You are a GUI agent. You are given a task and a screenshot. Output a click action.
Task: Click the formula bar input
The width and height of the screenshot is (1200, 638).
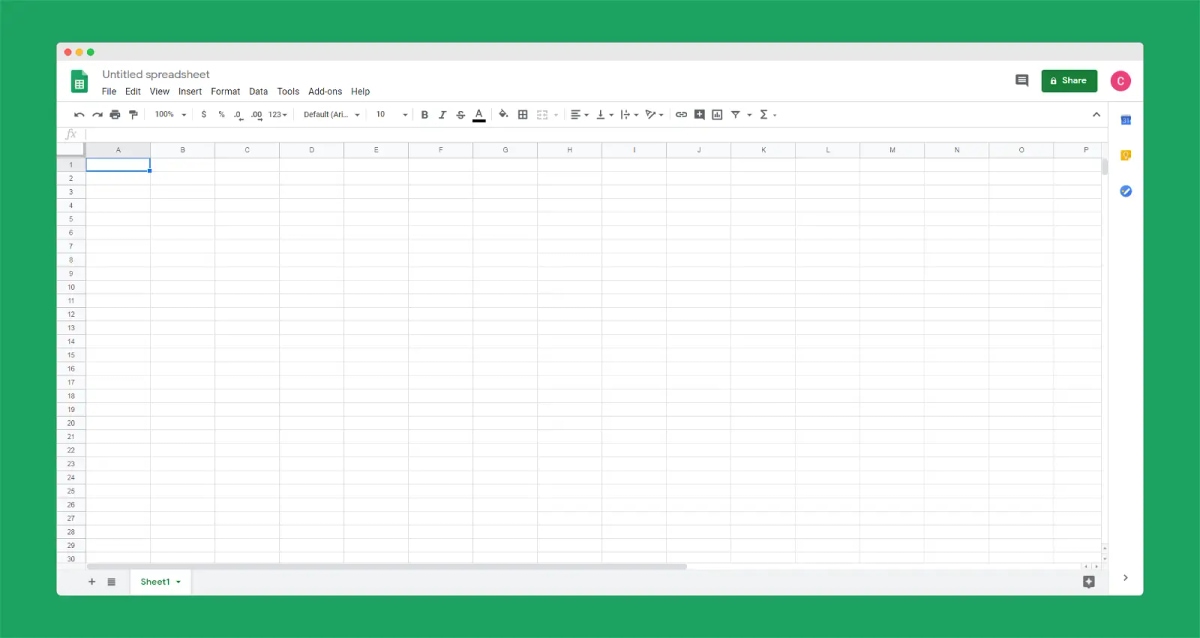coord(596,134)
